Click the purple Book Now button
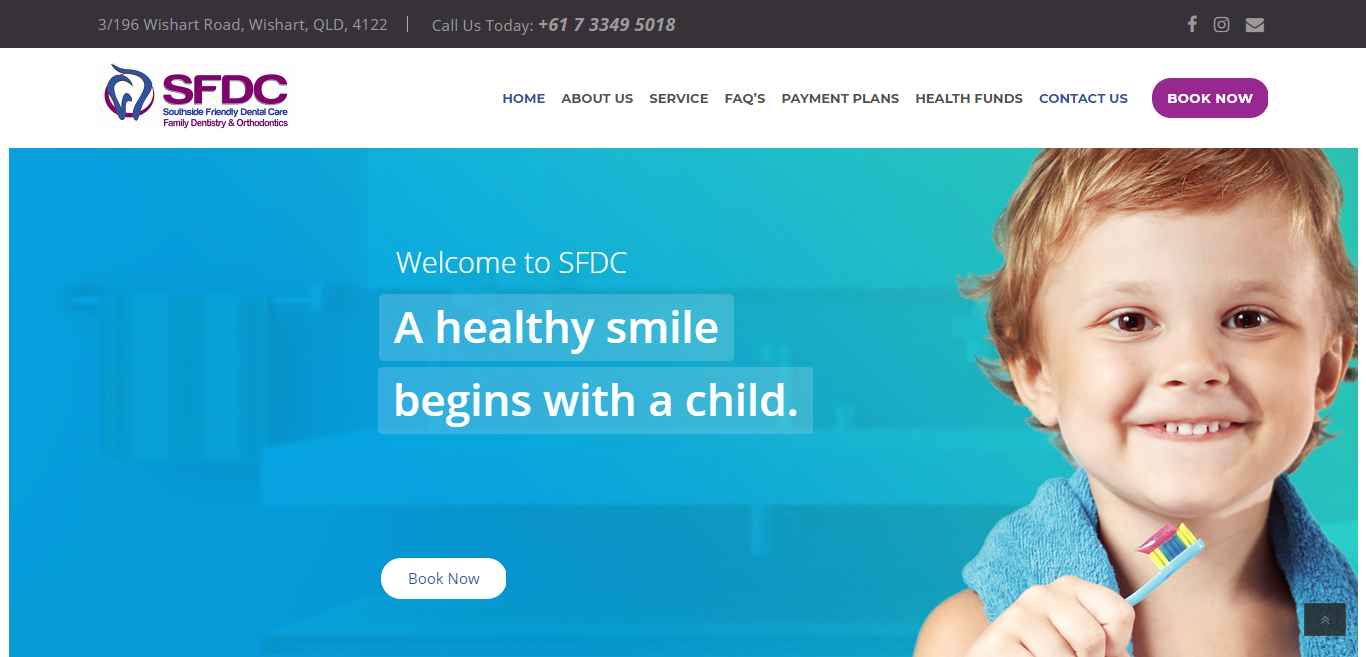Viewport: 1366px width, 657px height. pyautogui.click(x=1210, y=98)
